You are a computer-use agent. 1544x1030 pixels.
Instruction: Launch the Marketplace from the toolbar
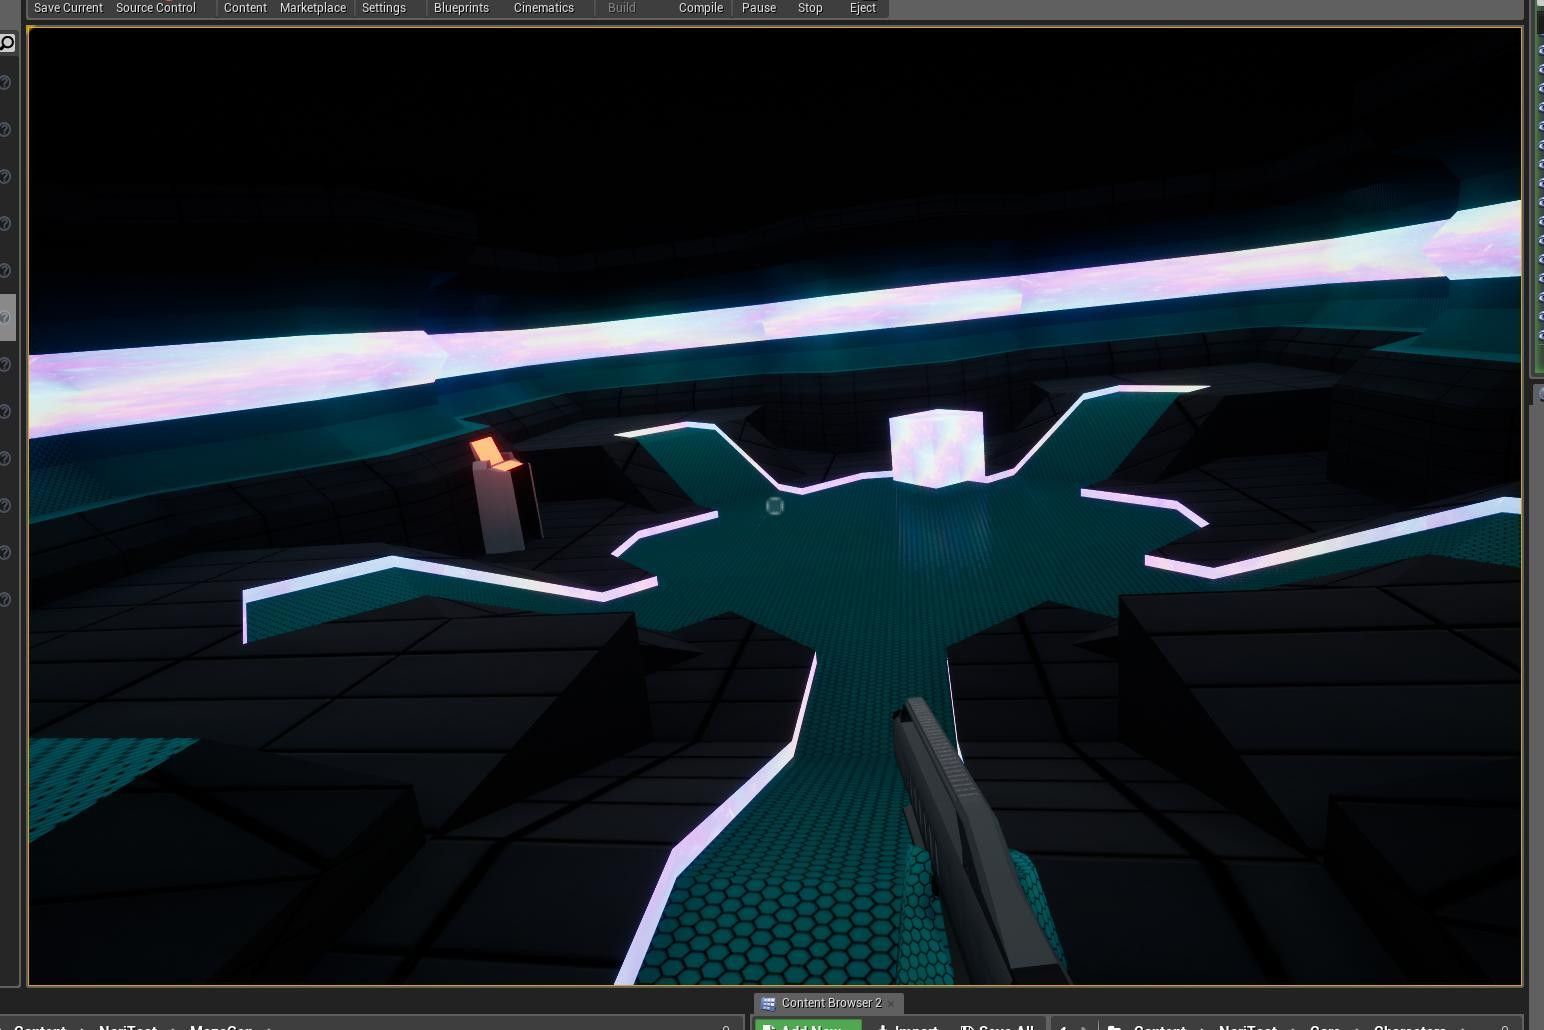pos(312,8)
